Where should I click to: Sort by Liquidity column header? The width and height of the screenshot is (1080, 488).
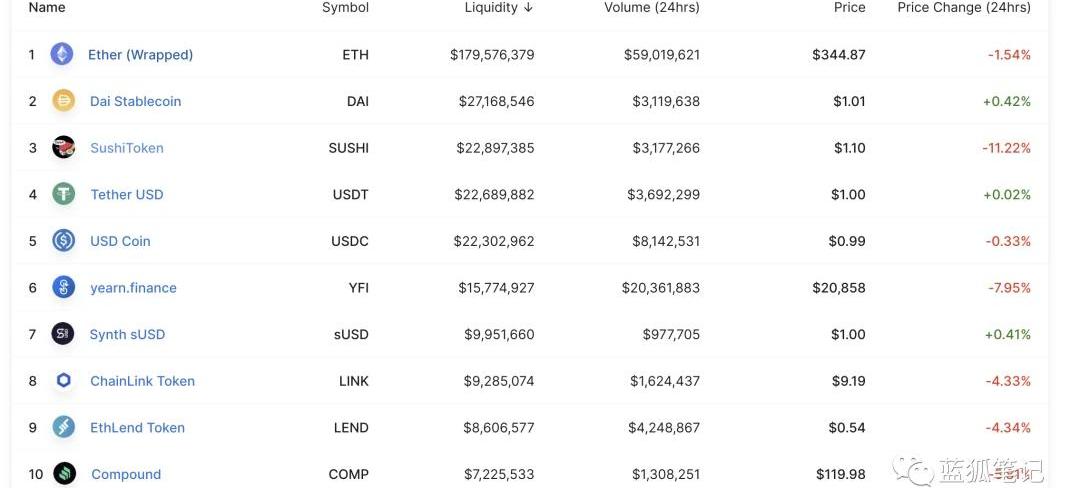pyautogui.click(x=499, y=8)
